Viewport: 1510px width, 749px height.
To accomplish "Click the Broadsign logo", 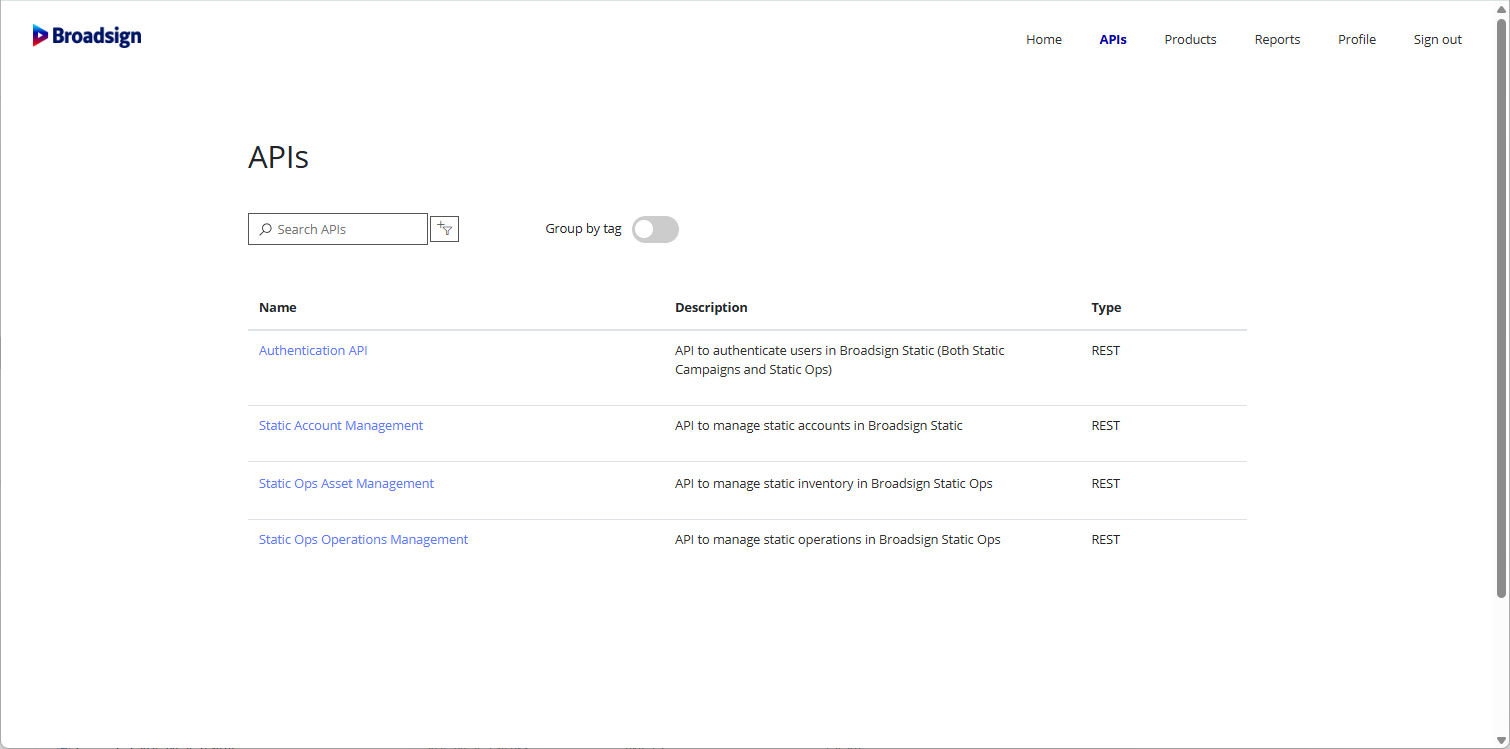I will pyautogui.click(x=87, y=36).
